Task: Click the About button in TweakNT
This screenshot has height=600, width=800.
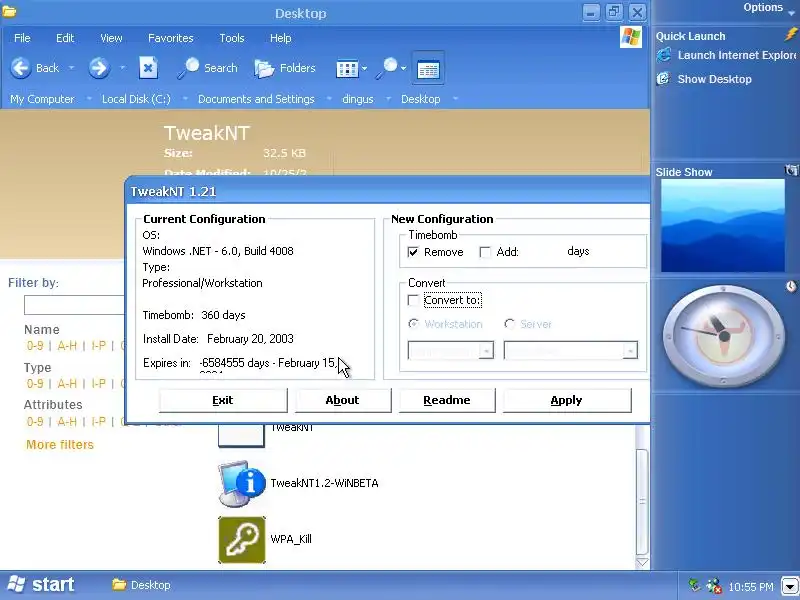Action: click(343, 401)
